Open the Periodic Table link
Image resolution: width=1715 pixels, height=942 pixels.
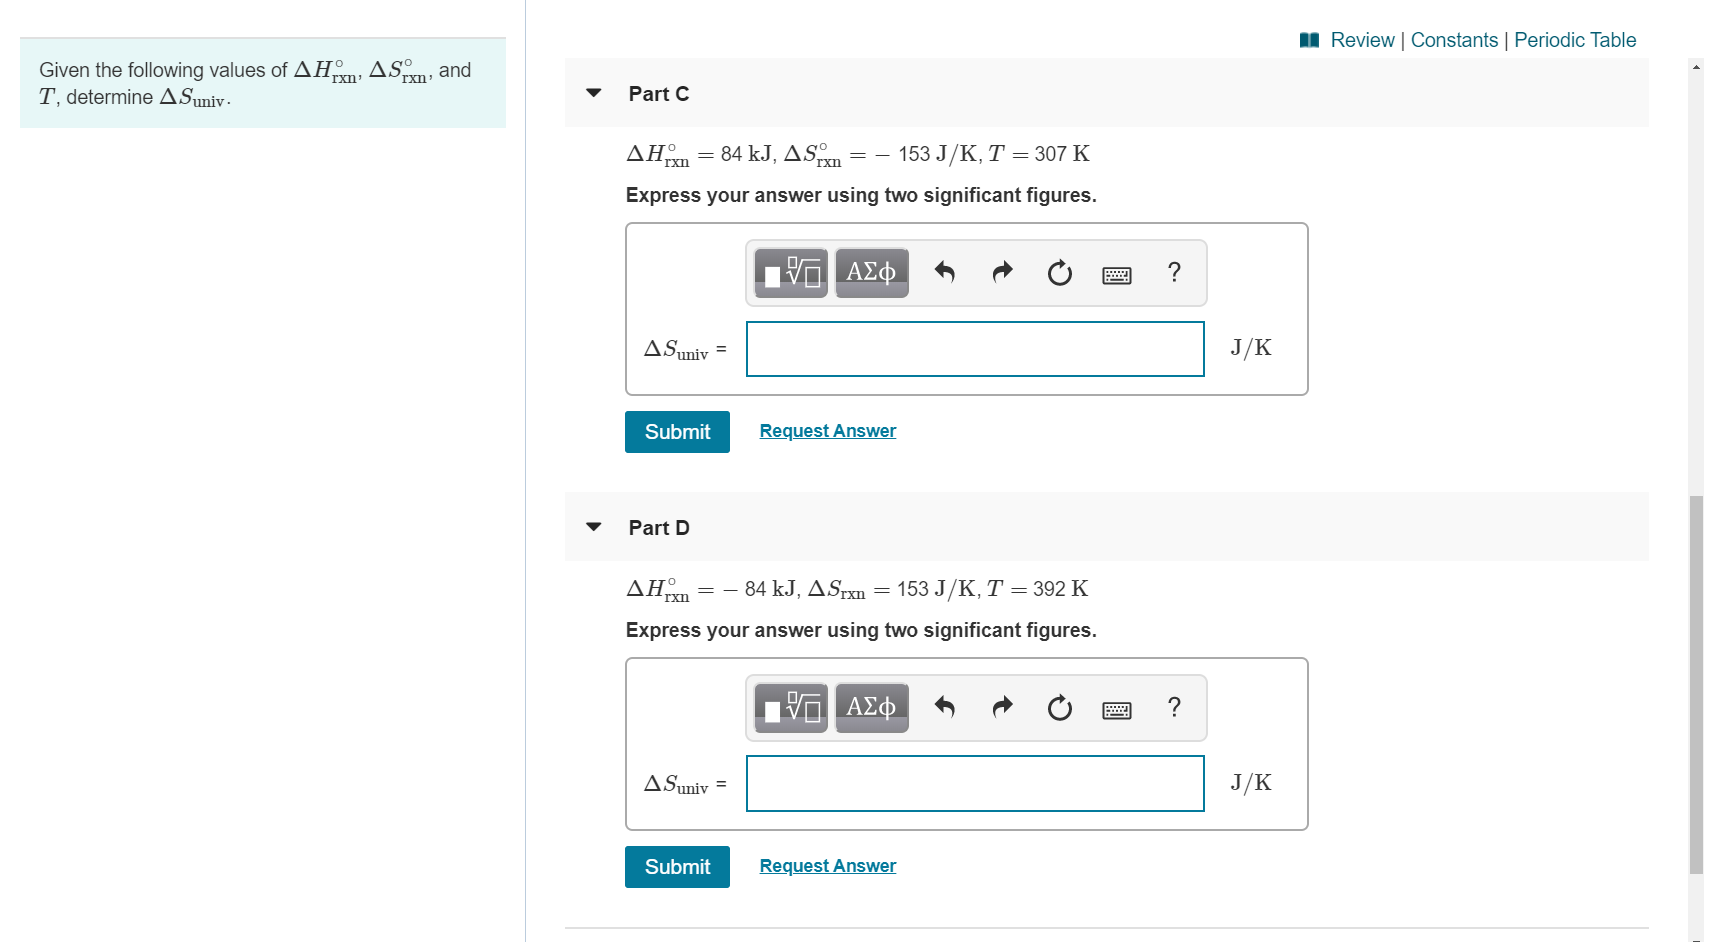tap(1575, 40)
